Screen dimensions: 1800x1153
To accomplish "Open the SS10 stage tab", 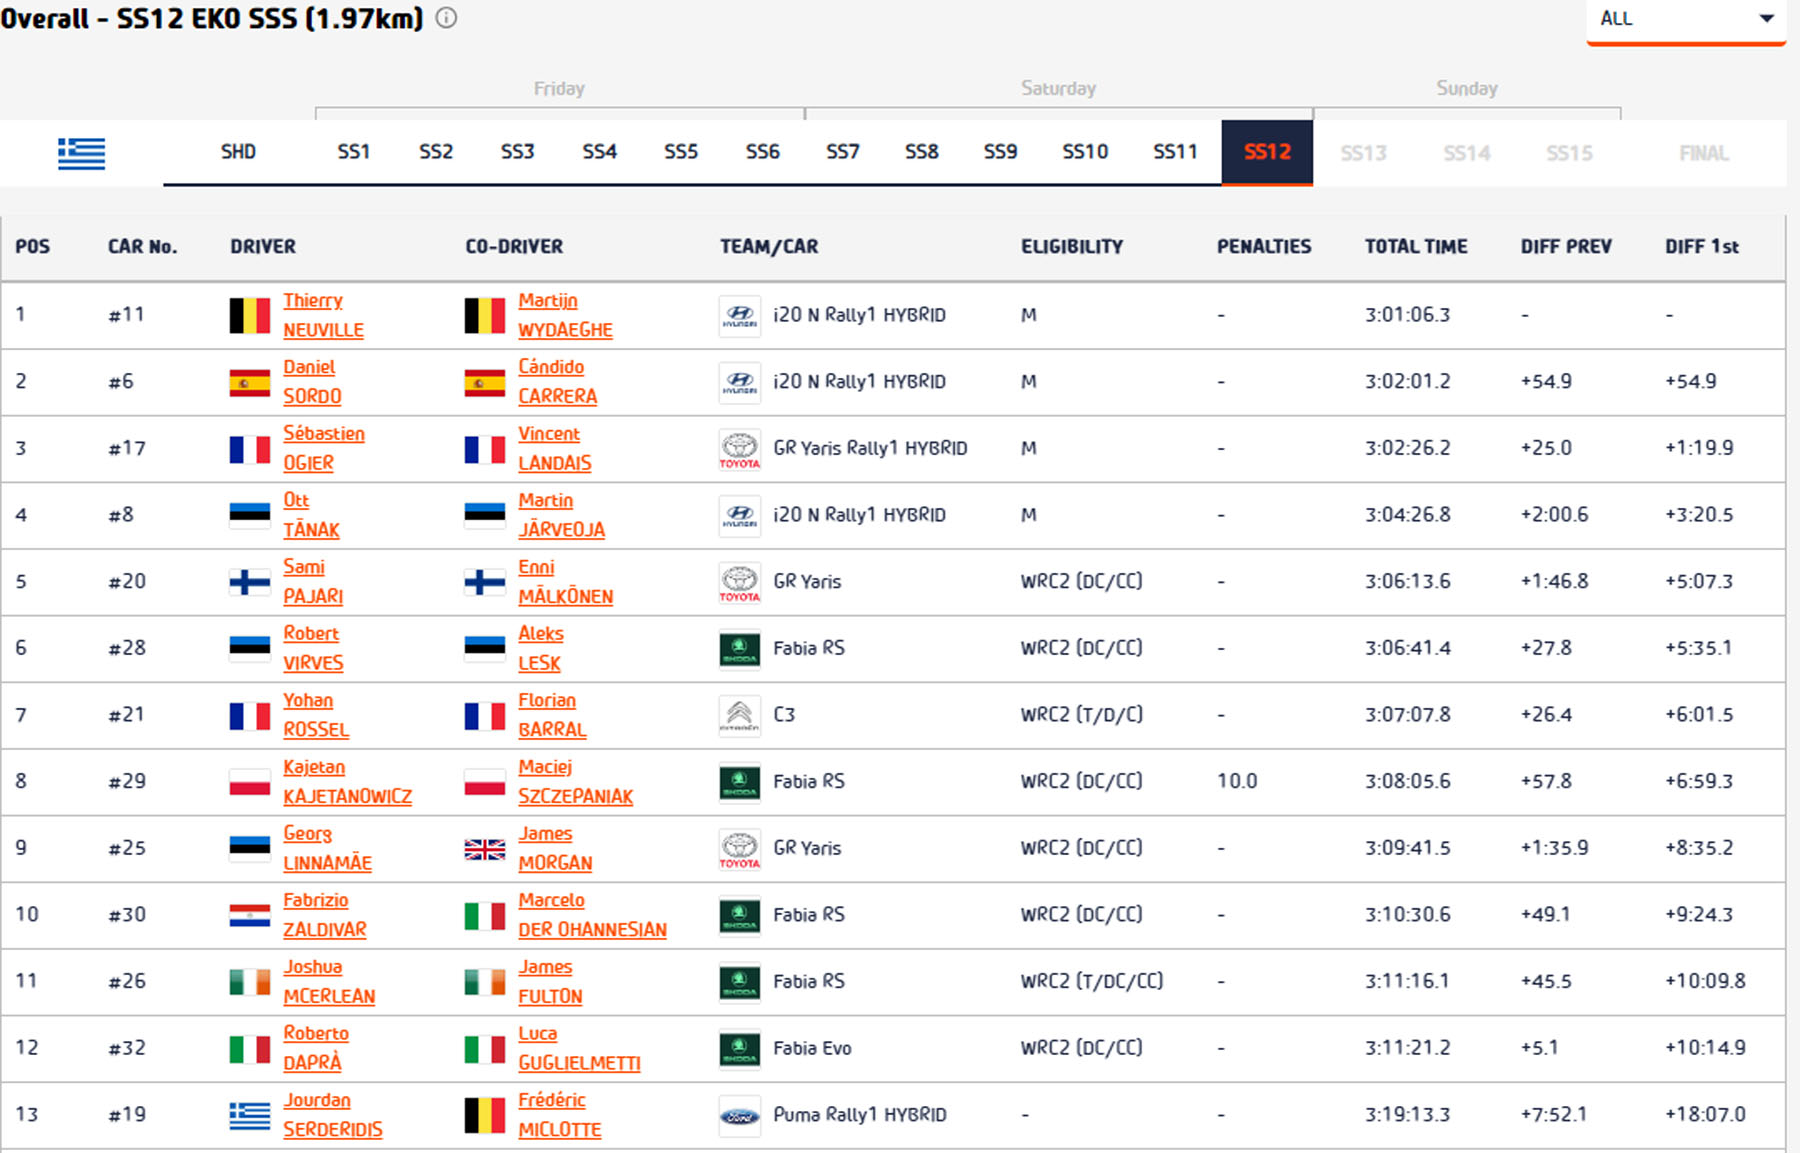I will coord(1085,152).
